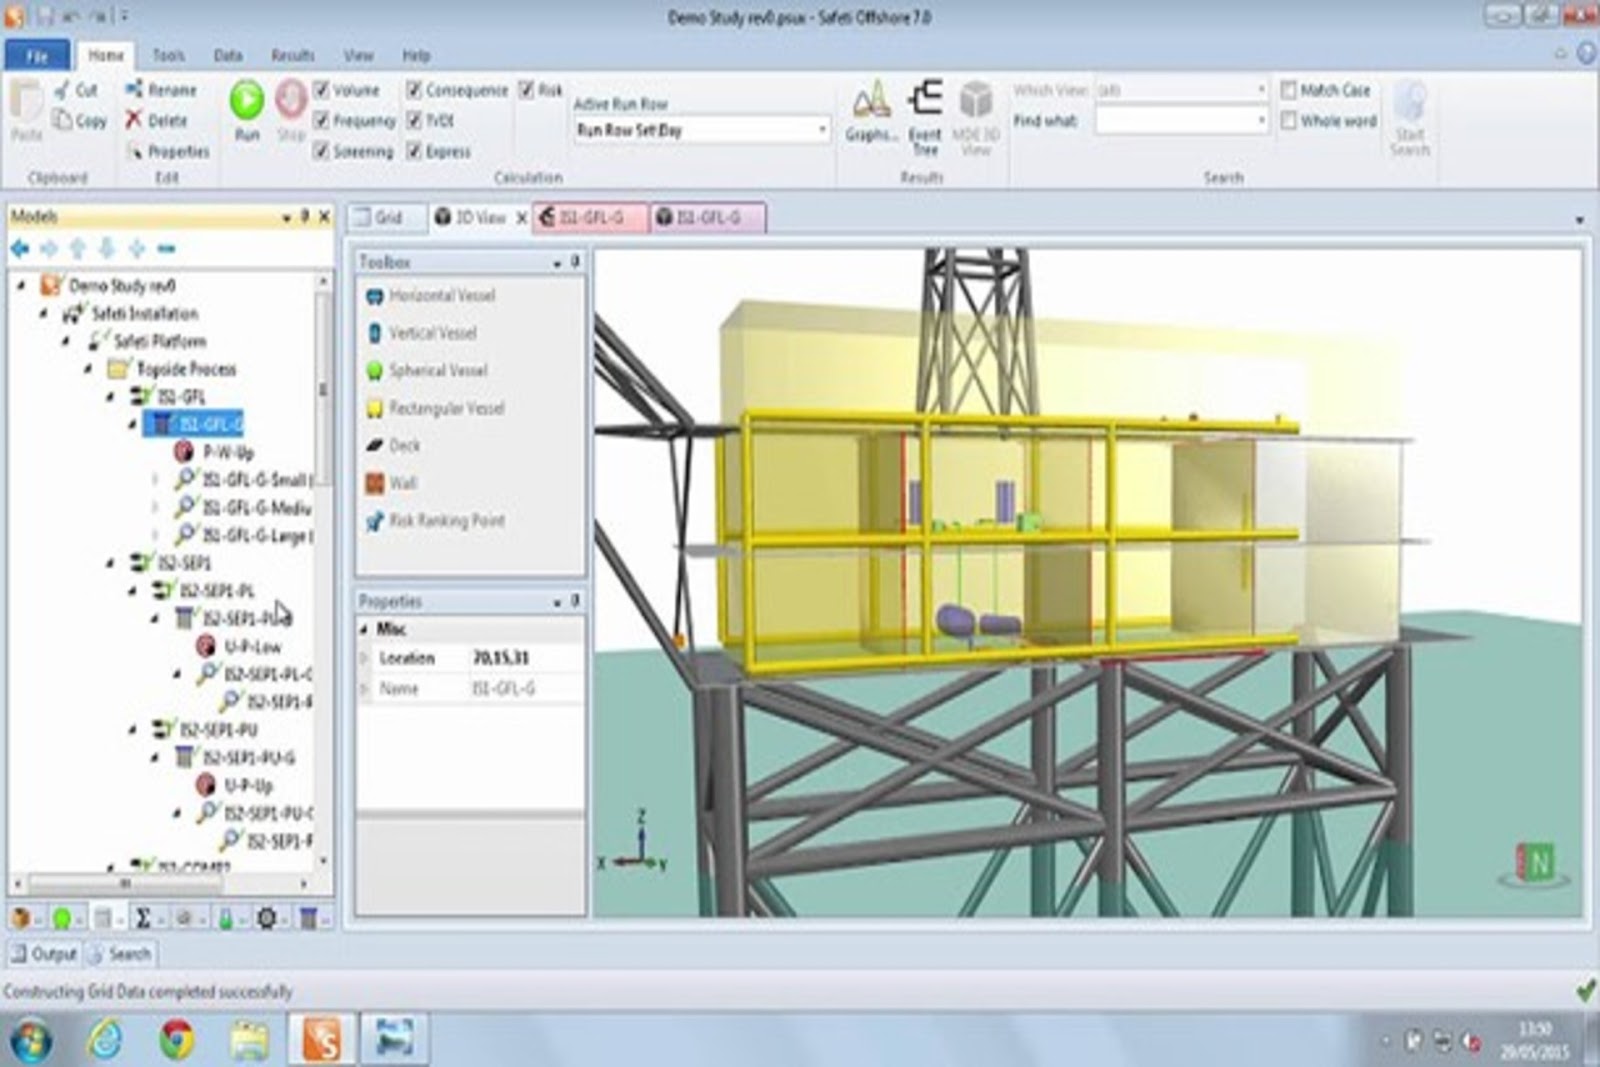The image size is (1600, 1067).
Task: Open the File menu
Action: (x=37, y=55)
